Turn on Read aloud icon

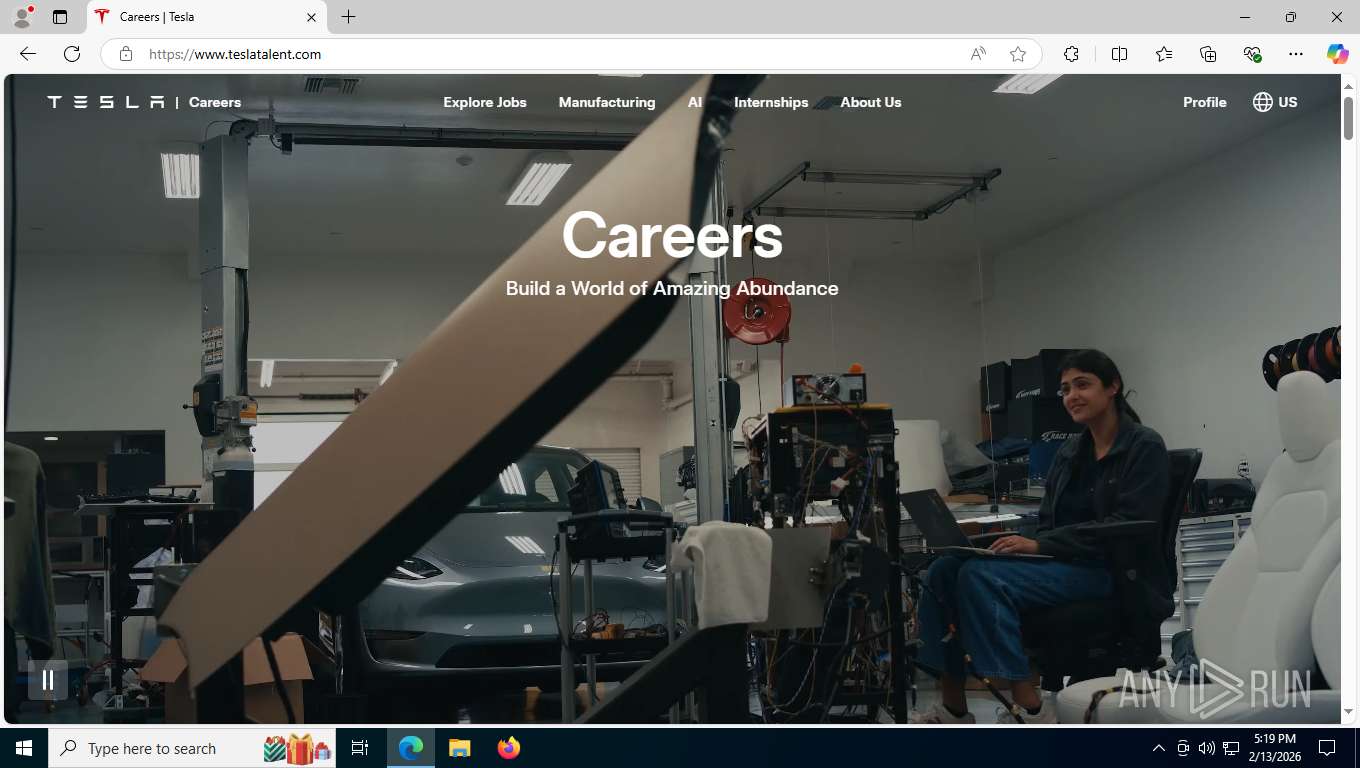[x=978, y=54]
